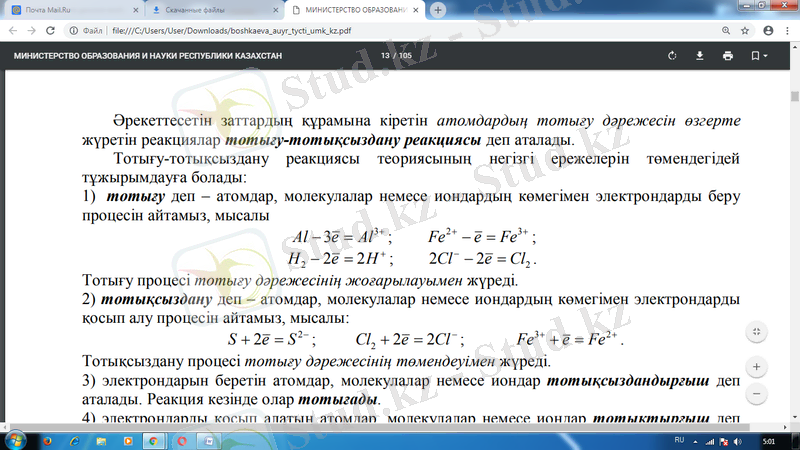Click the formula S + 2e = S2−
Image resolution: width=800 pixels, height=450 pixels.
tap(272, 339)
